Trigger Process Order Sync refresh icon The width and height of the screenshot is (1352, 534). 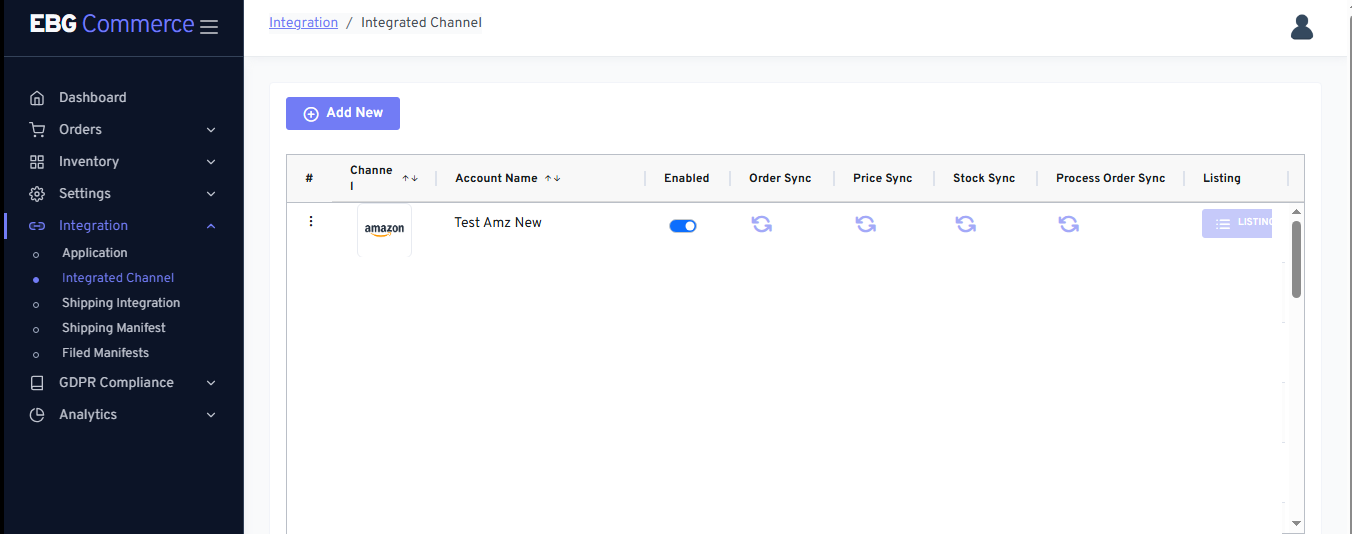[1069, 224]
